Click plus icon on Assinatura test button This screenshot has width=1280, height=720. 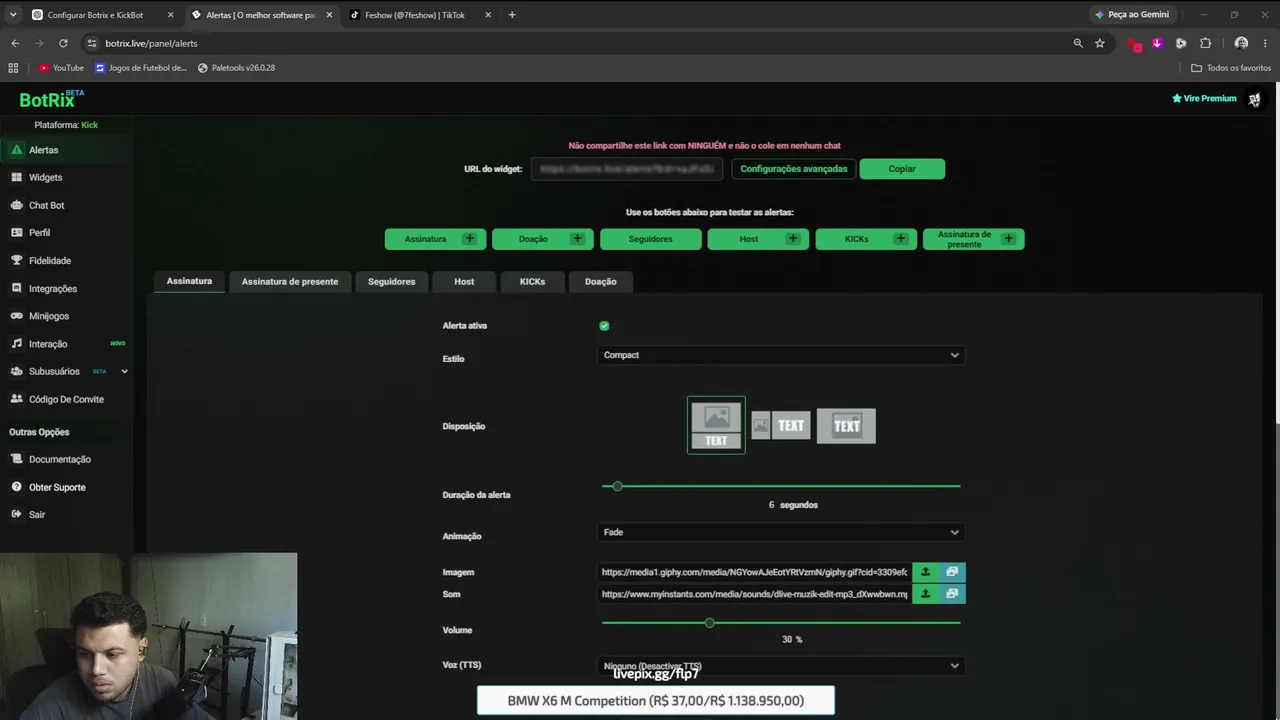[x=469, y=239]
